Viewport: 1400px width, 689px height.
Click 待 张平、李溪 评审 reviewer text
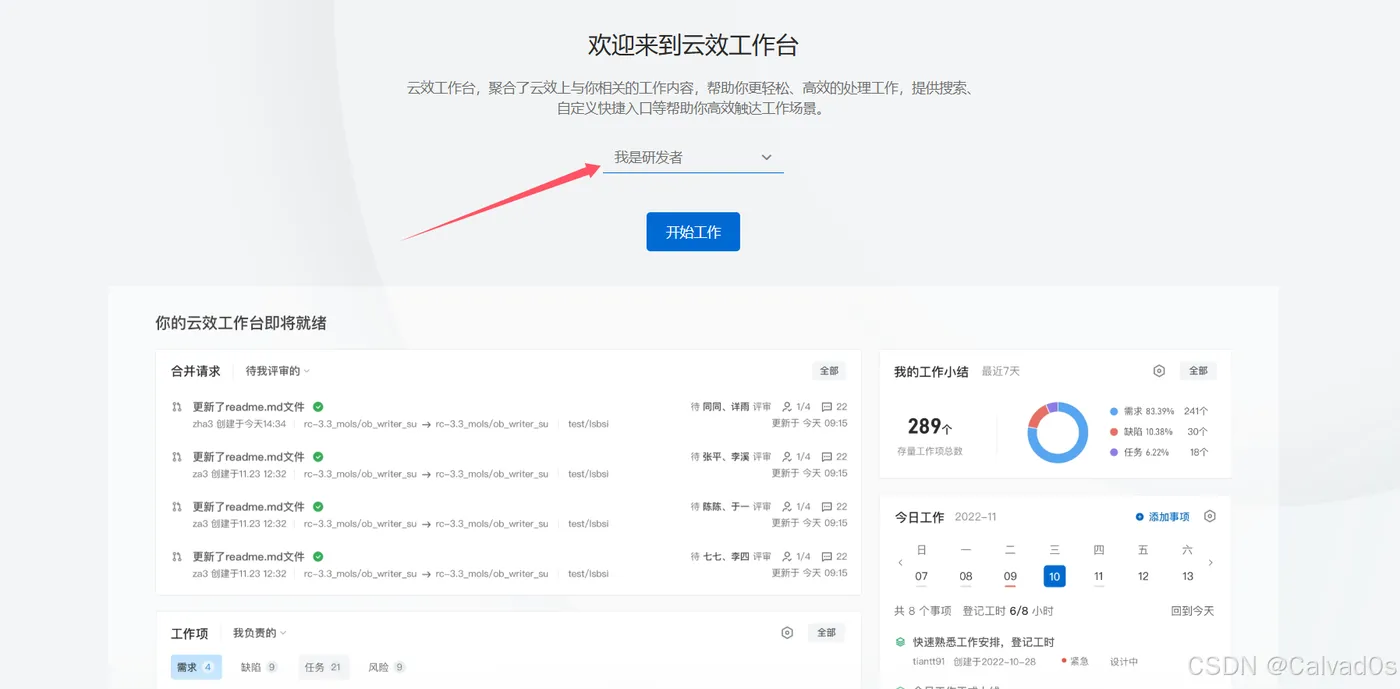(731, 457)
